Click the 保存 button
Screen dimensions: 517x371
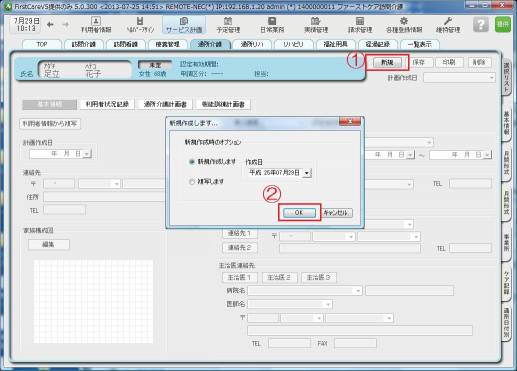coord(418,62)
